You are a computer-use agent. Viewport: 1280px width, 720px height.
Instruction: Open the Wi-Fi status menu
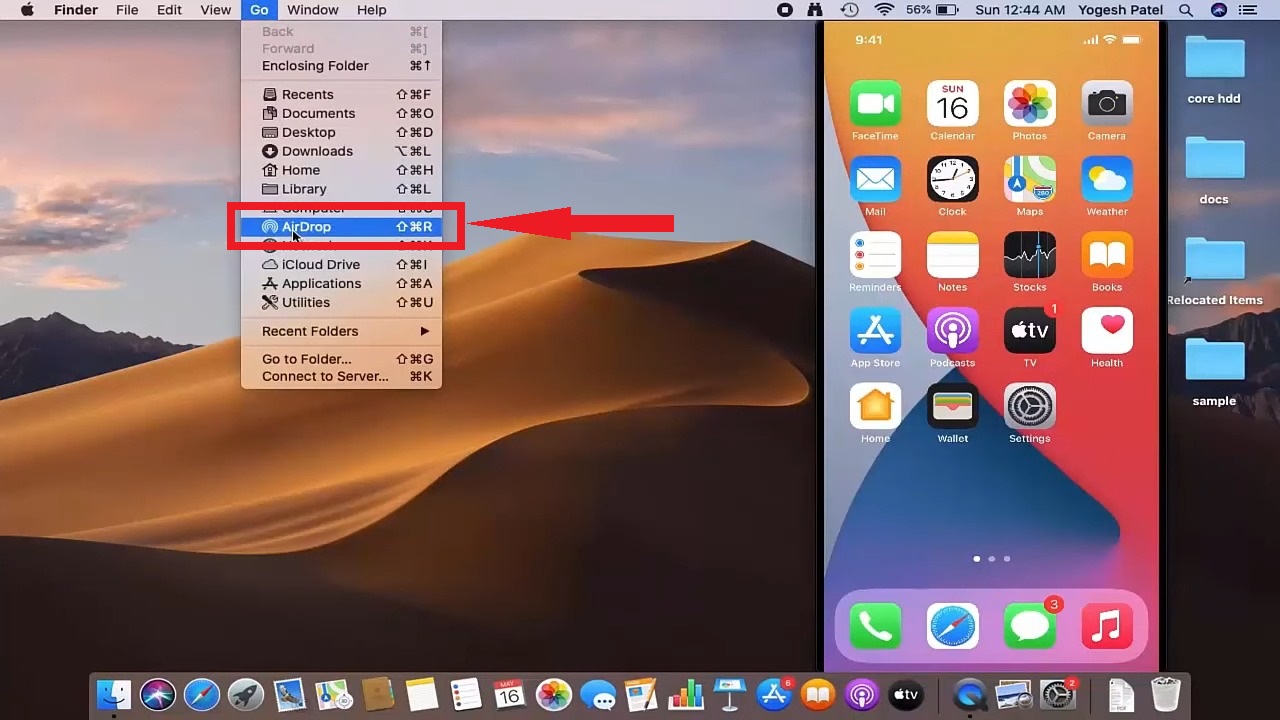tap(886, 10)
